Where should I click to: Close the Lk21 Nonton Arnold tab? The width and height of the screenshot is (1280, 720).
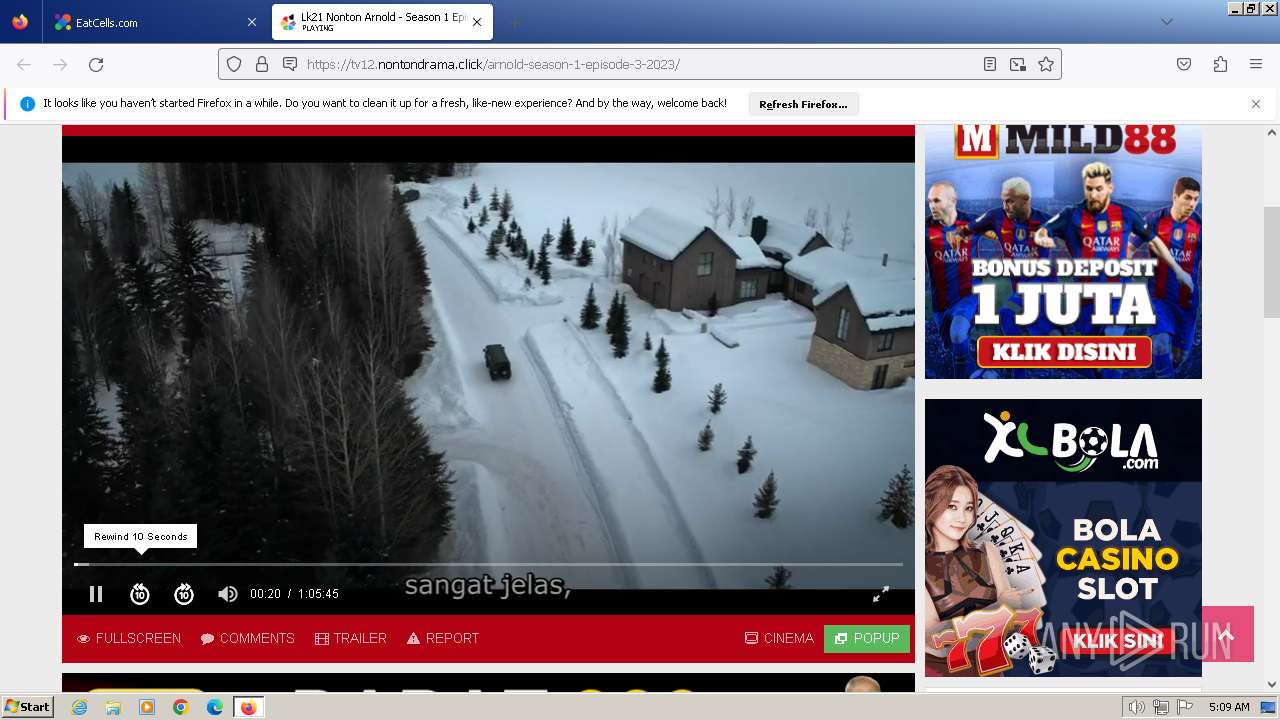477,22
